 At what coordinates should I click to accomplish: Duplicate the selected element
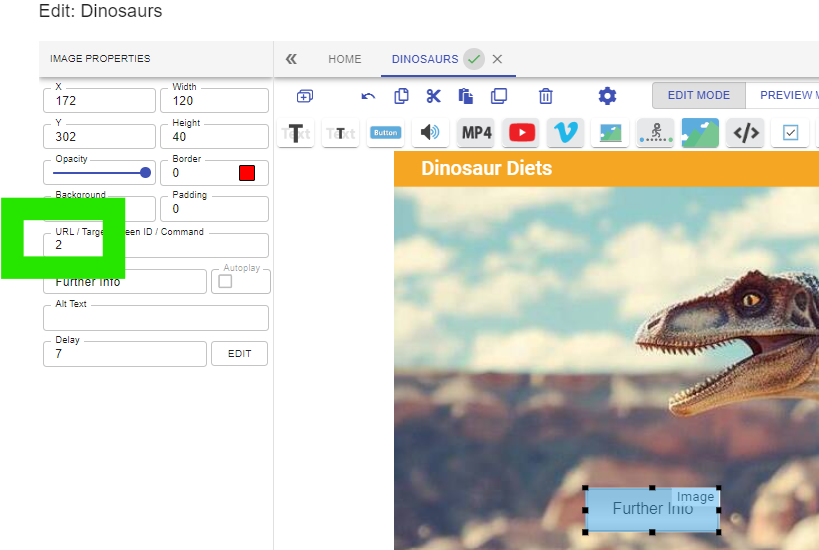coord(499,96)
